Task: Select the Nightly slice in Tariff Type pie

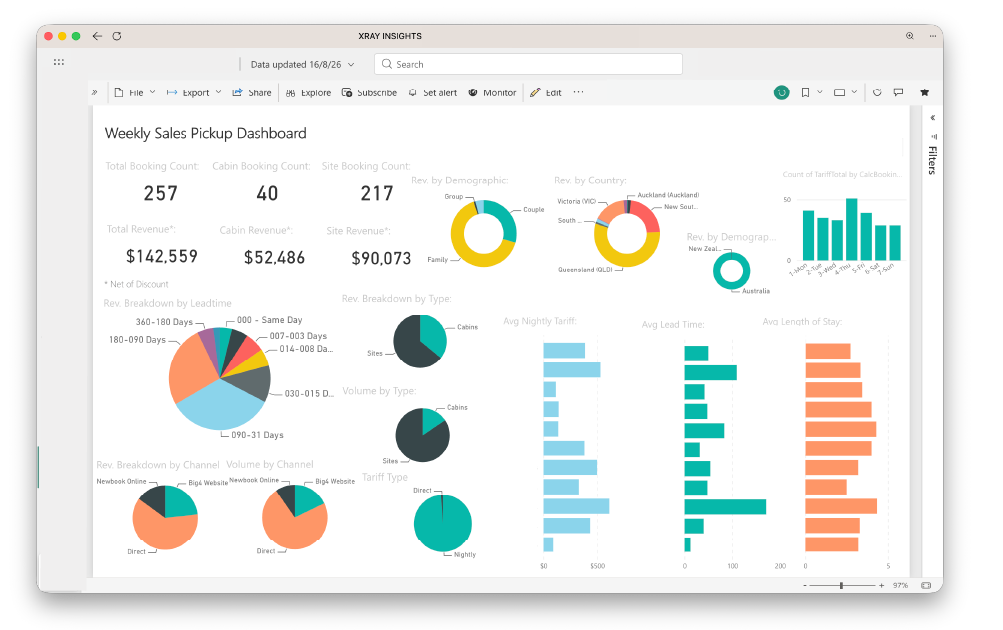Action: click(x=443, y=527)
